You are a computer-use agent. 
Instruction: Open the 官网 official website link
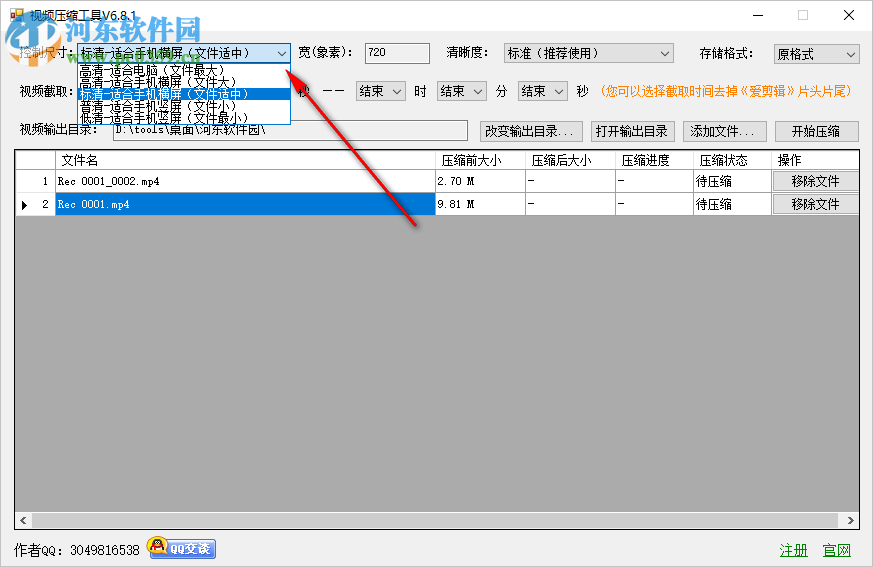pyautogui.click(x=837, y=550)
